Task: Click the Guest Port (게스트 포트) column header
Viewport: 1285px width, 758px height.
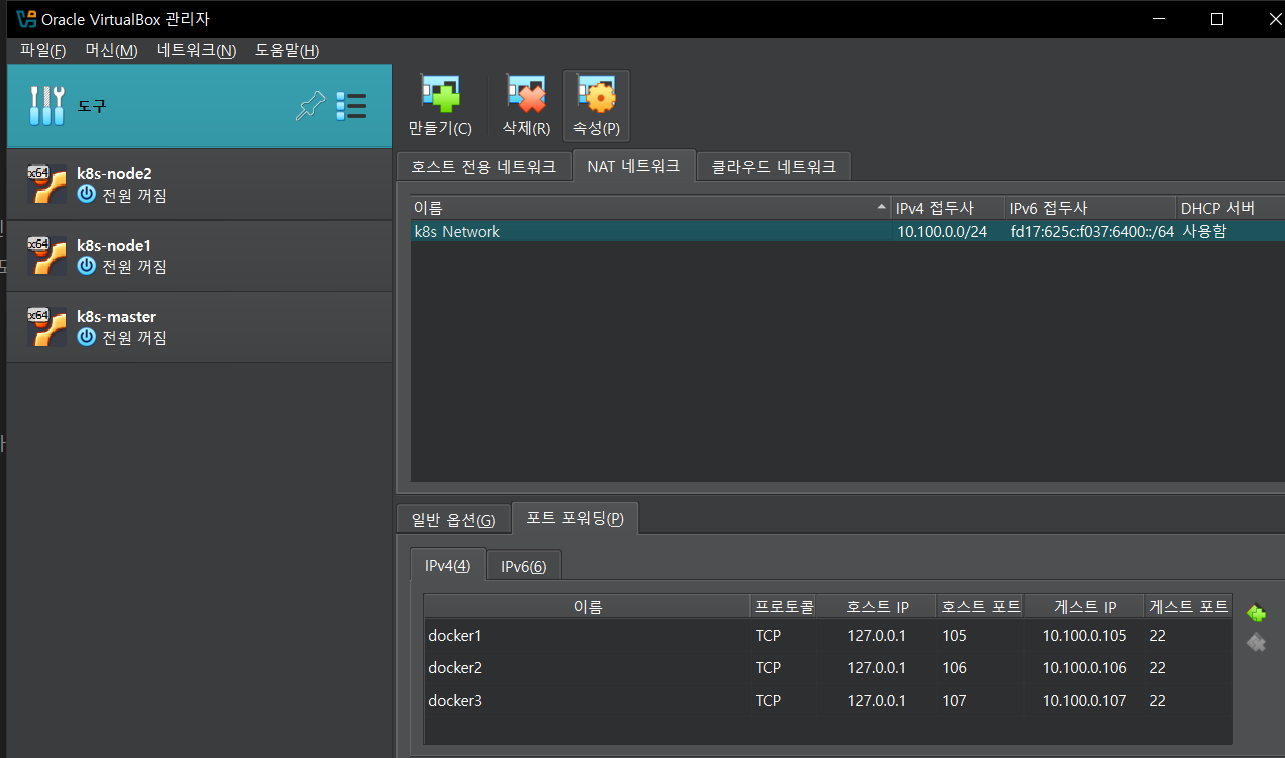Action: click(1188, 606)
